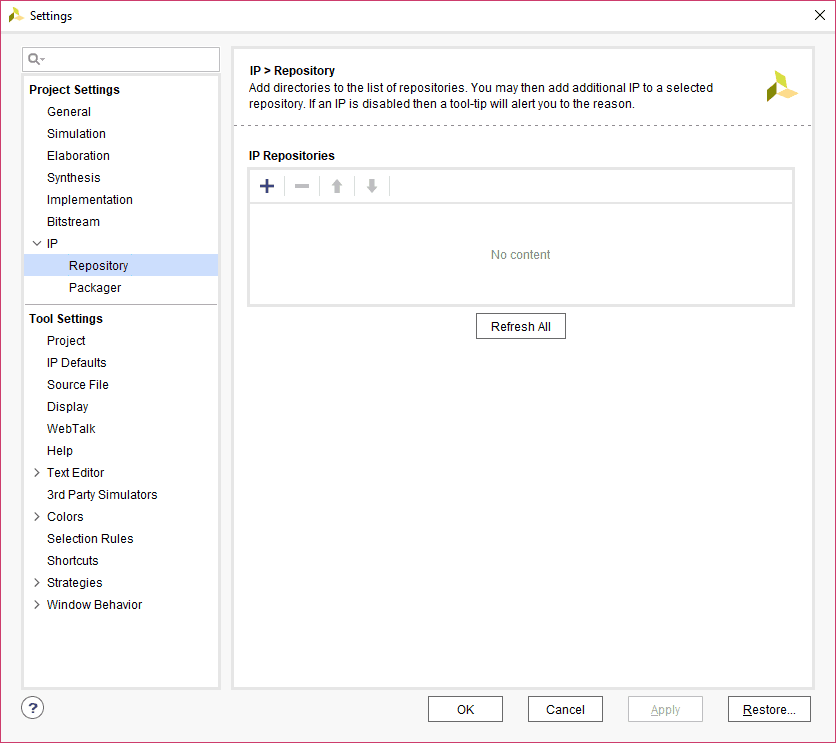Image resolution: width=836 pixels, height=743 pixels.
Task: Click the search magnifier icon
Action: pyautogui.click(x=36, y=60)
